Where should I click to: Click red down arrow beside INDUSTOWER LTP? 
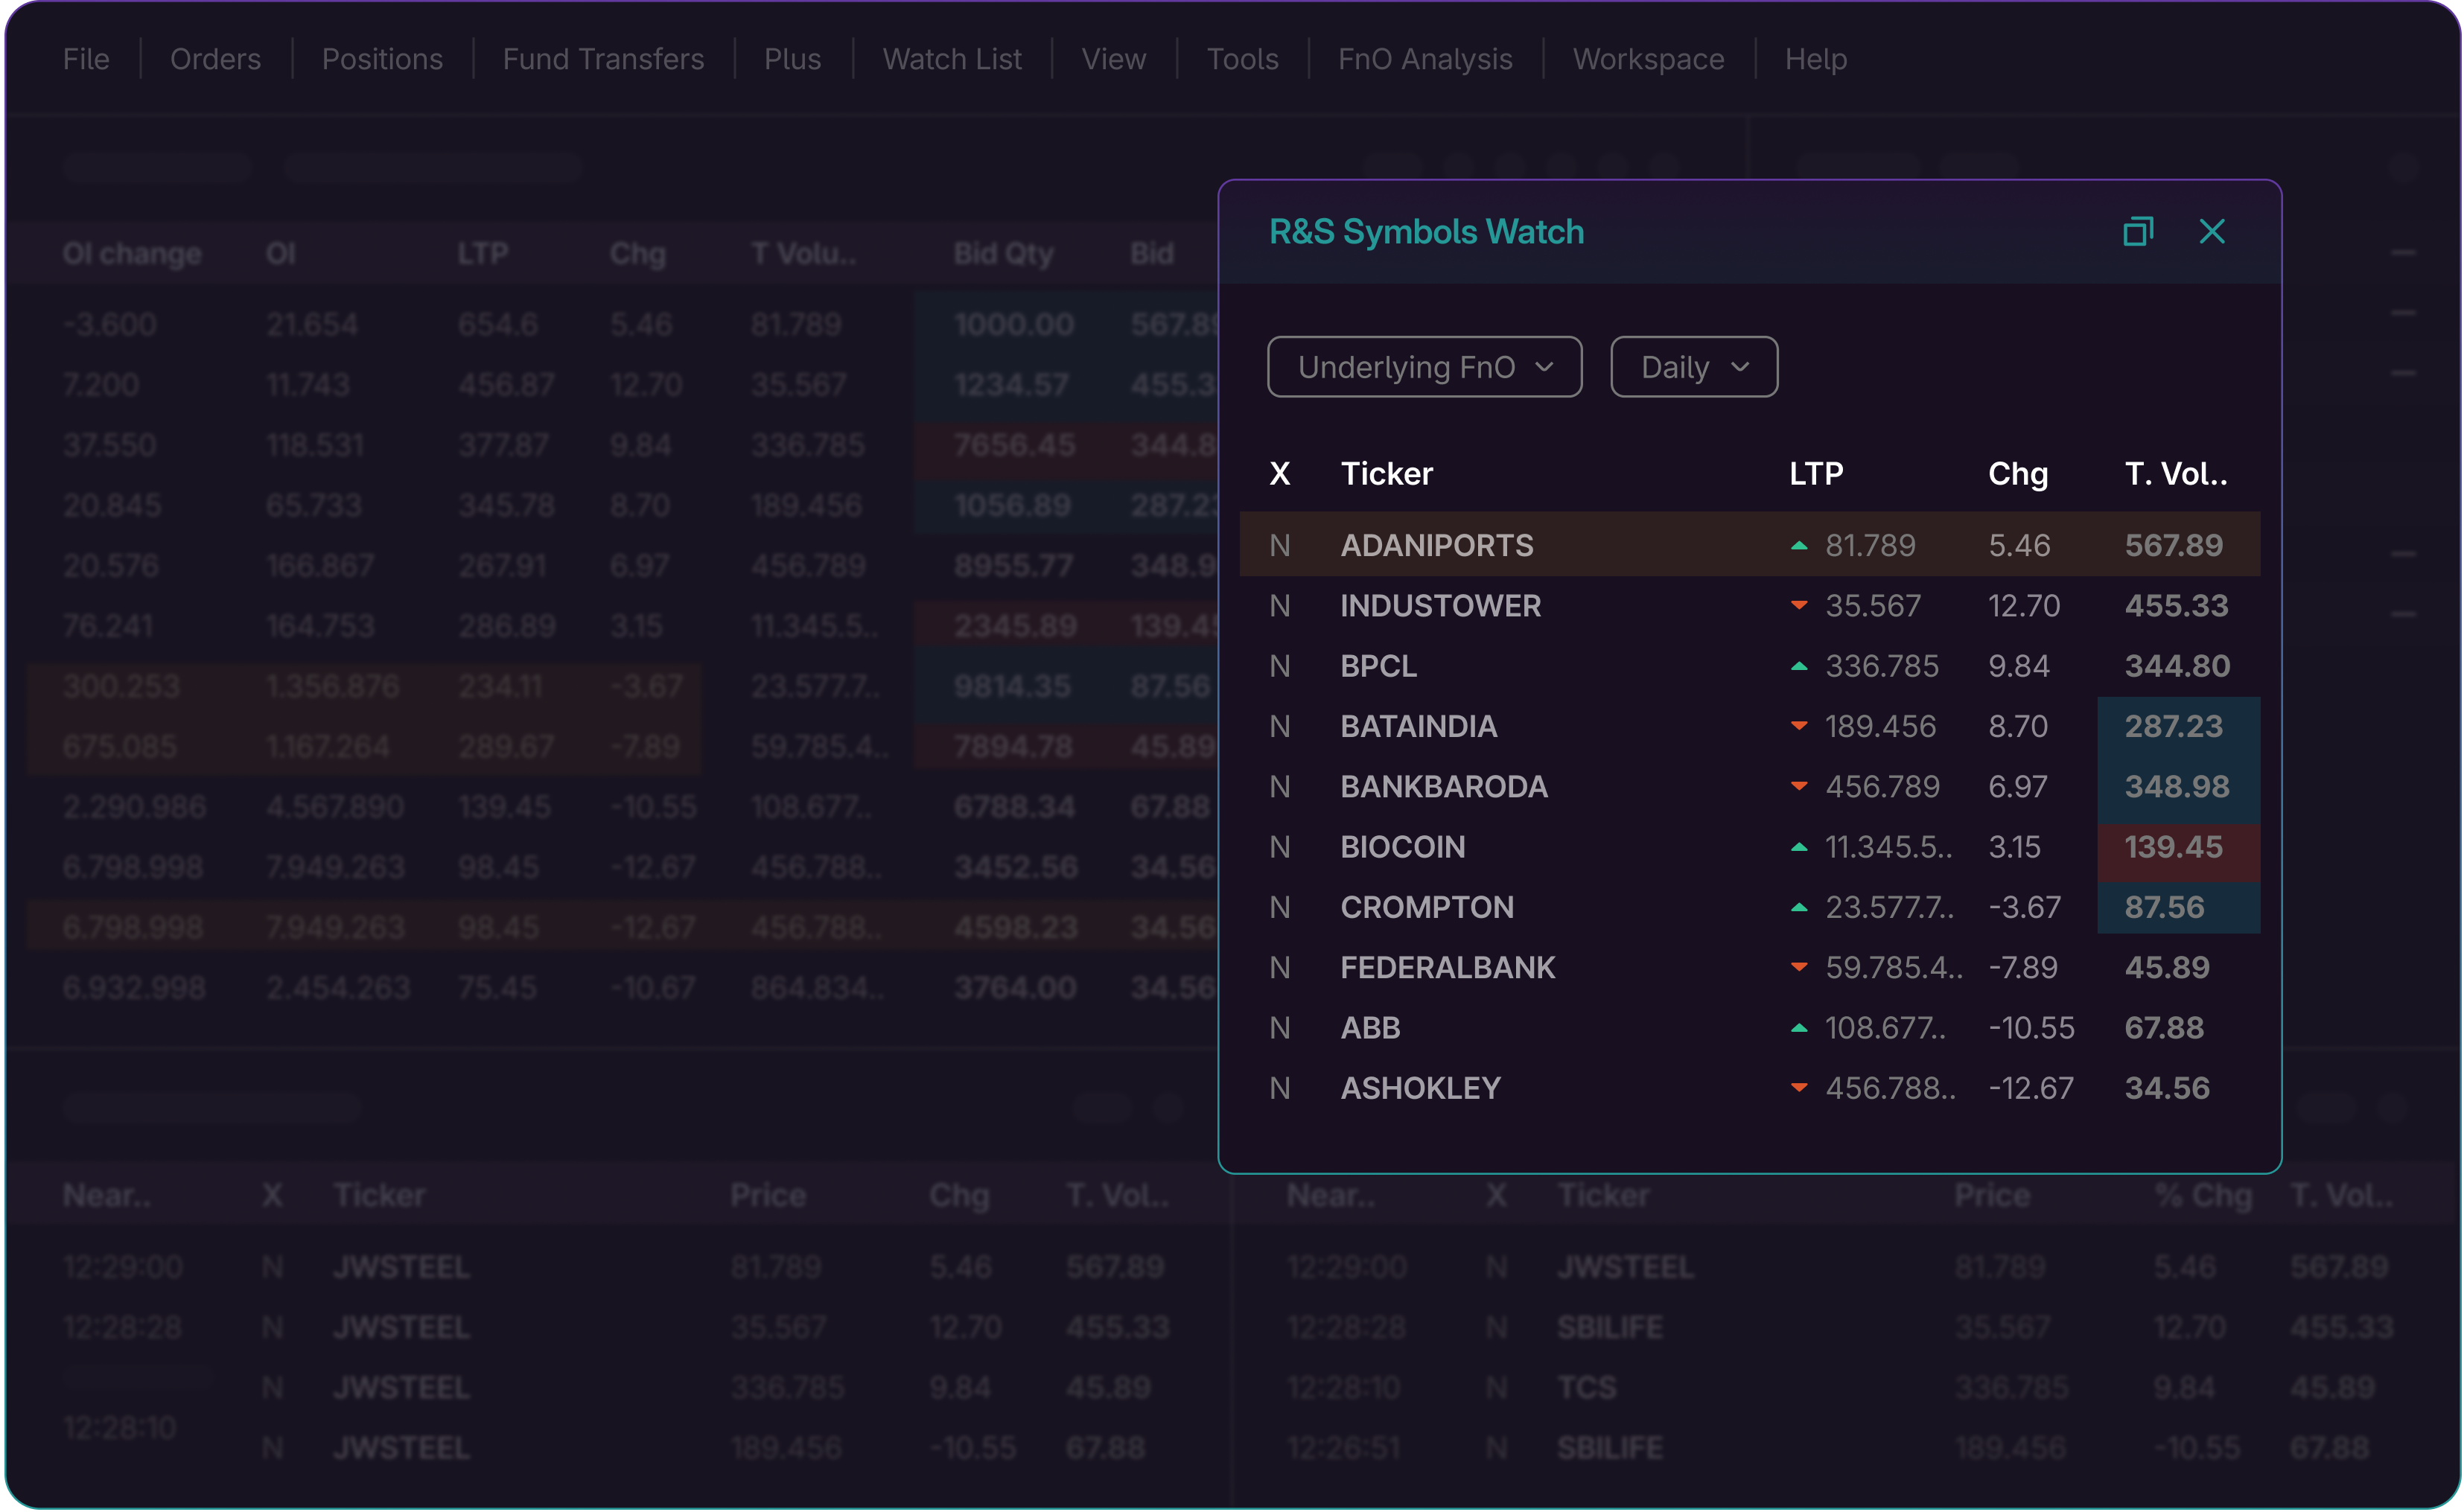[1799, 606]
